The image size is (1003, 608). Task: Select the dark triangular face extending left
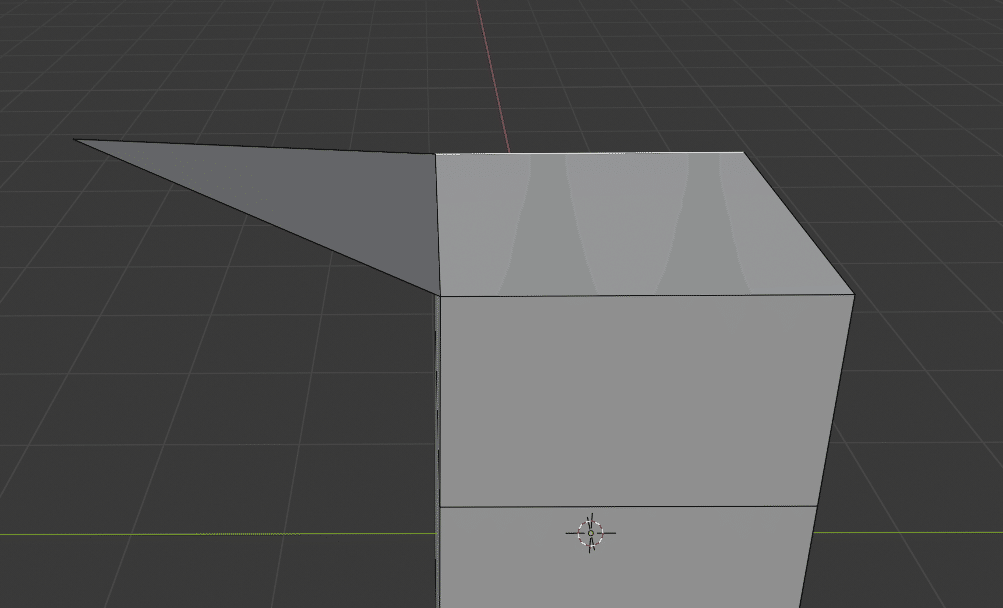317,195
